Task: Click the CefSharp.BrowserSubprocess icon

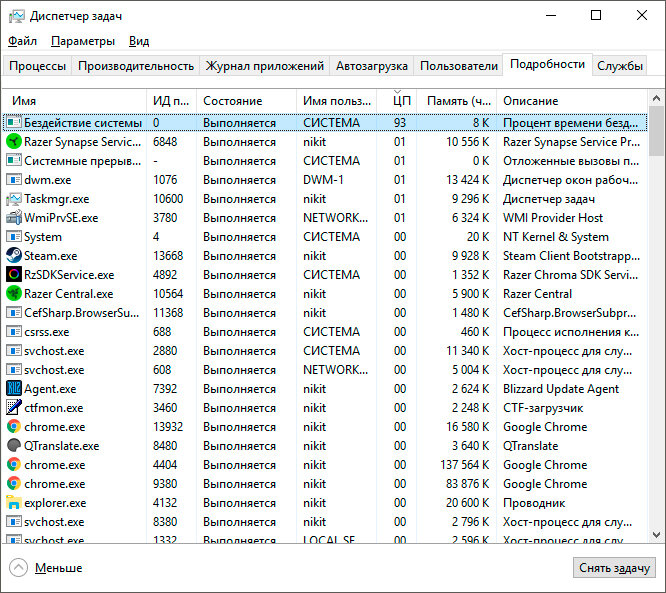Action: pos(14,313)
